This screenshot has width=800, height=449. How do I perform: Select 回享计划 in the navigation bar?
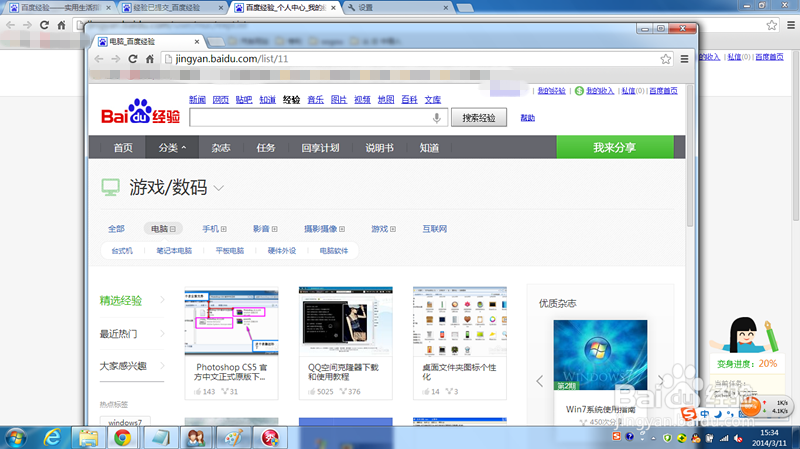click(x=320, y=147)
